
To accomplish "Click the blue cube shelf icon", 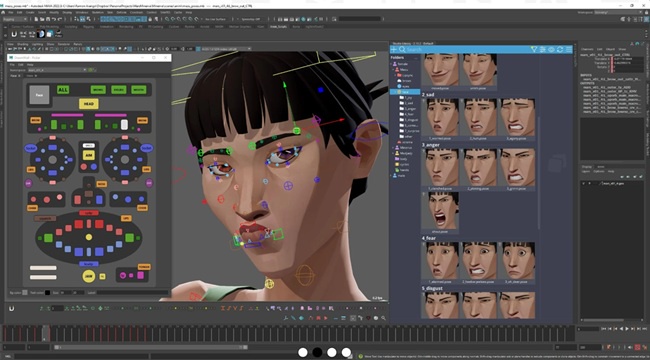I will click(50, 34).
